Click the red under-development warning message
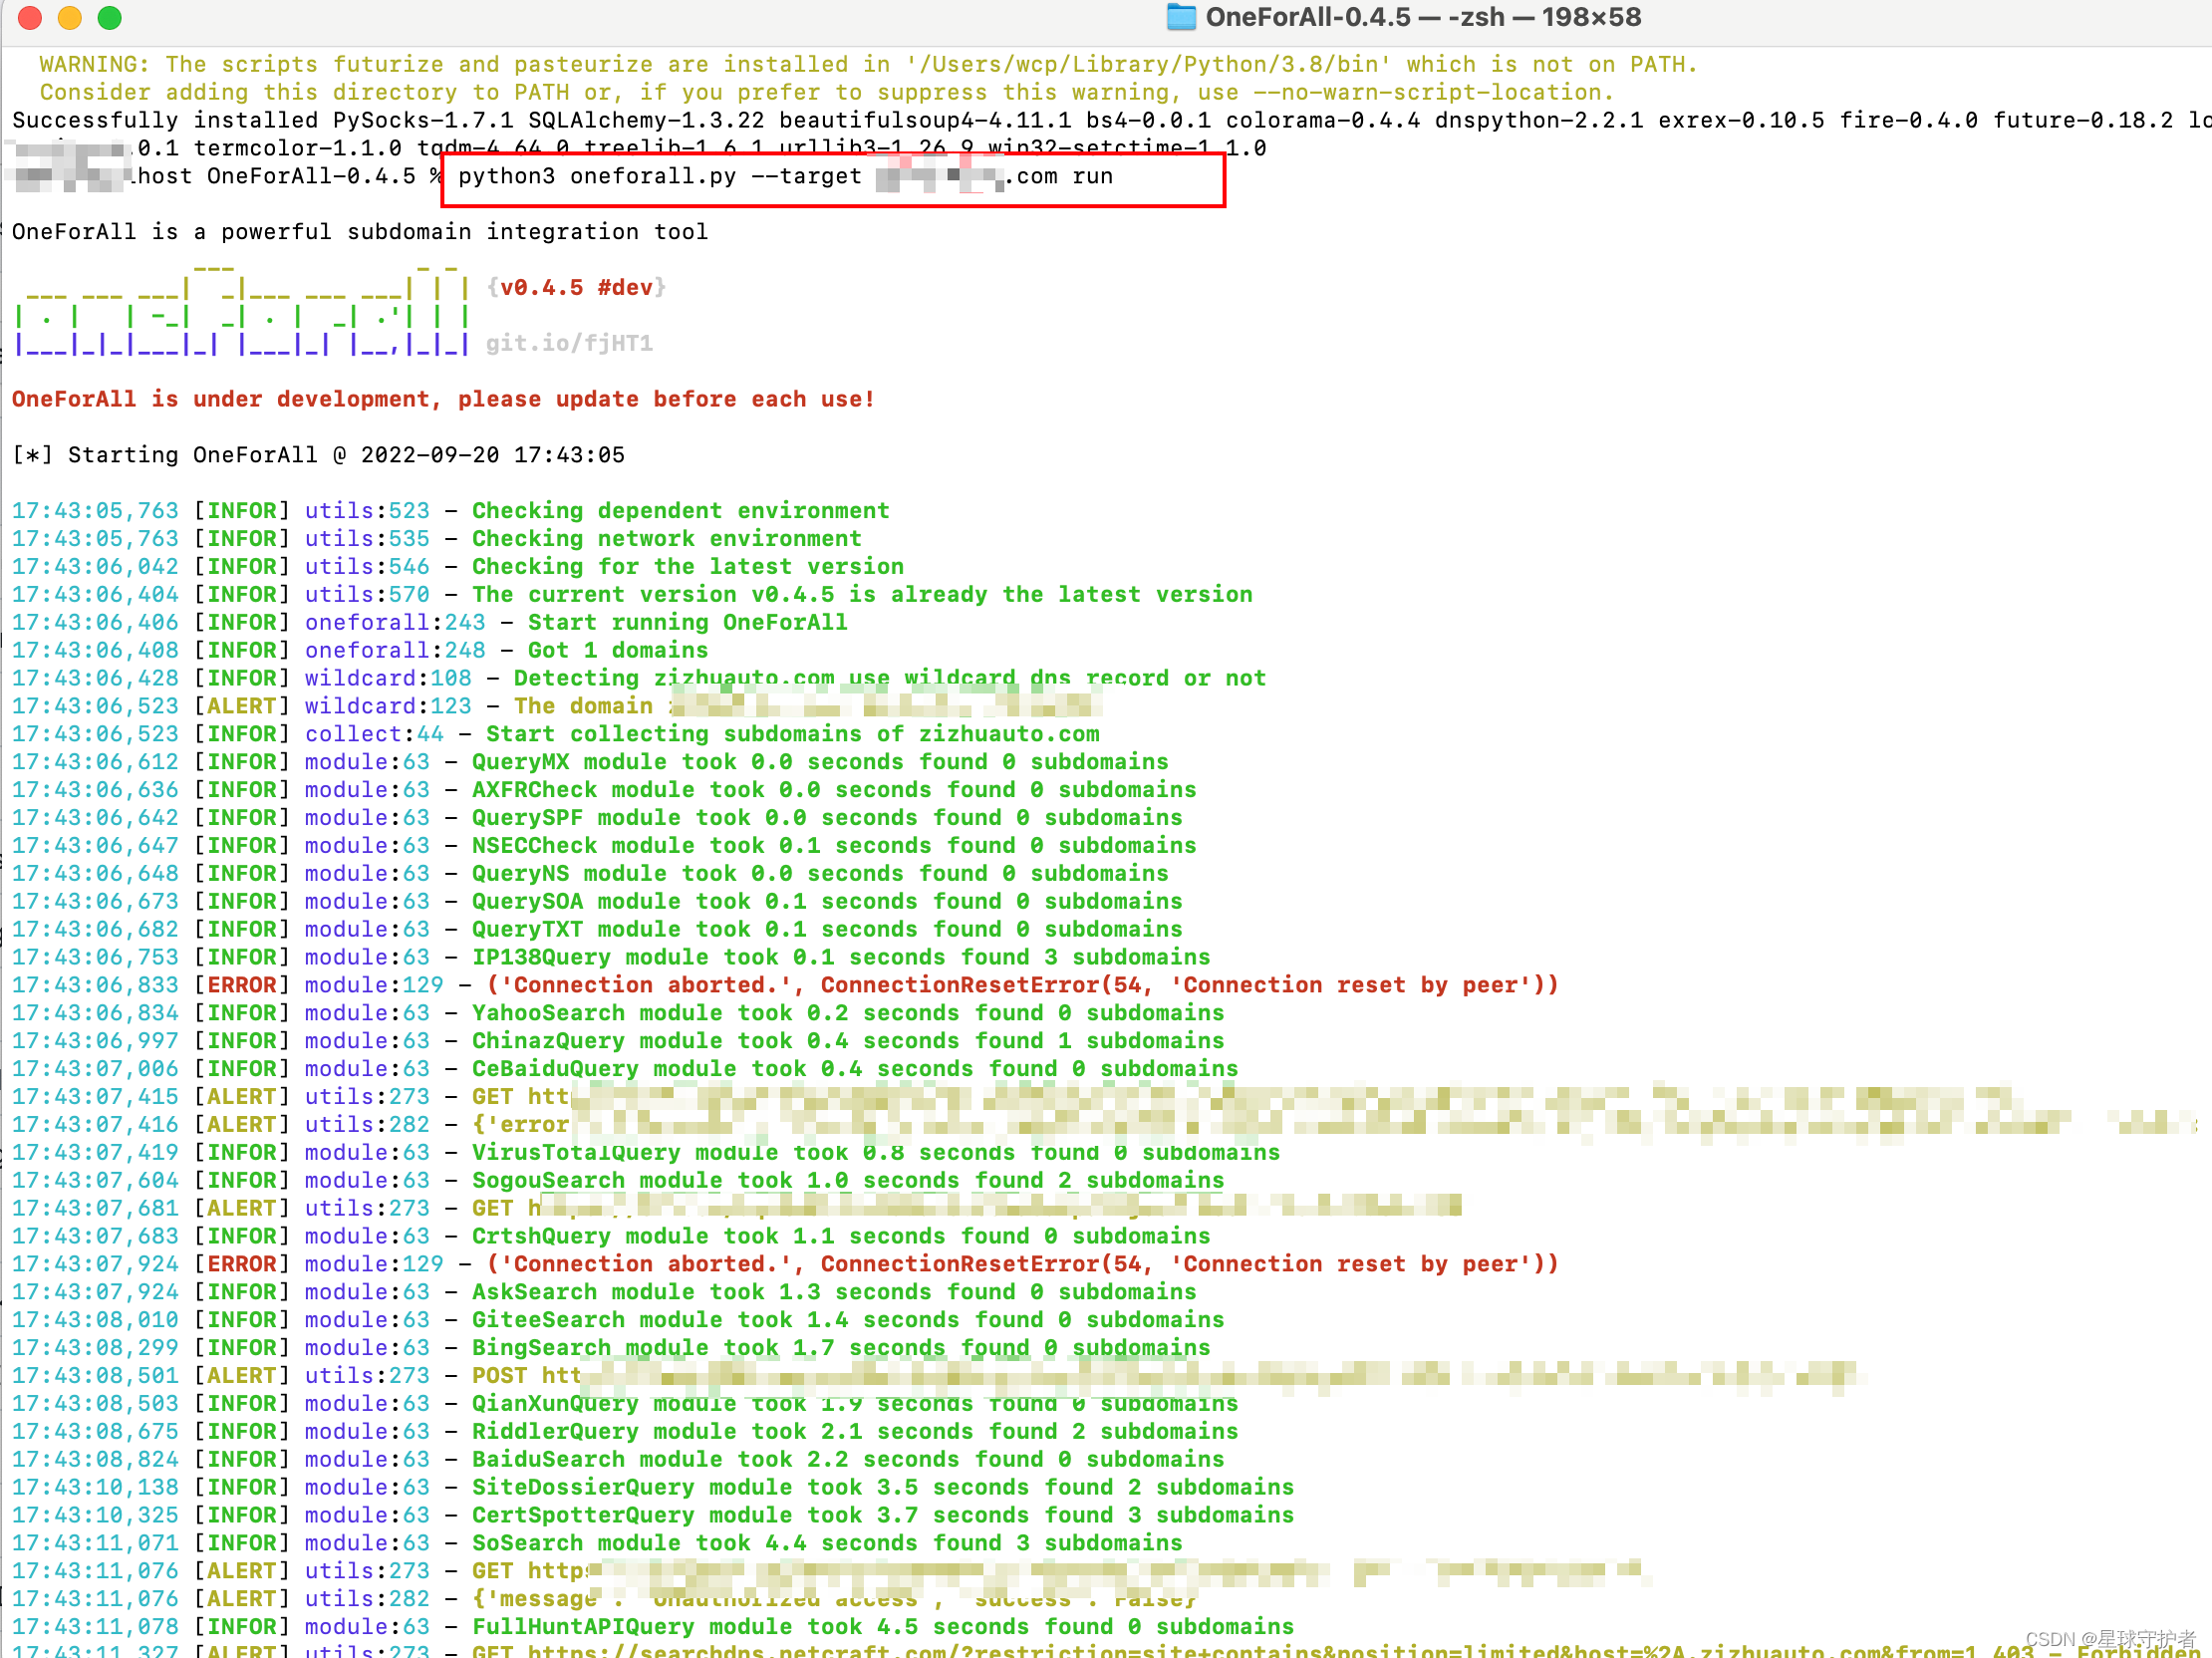 (x=443, y=399)
